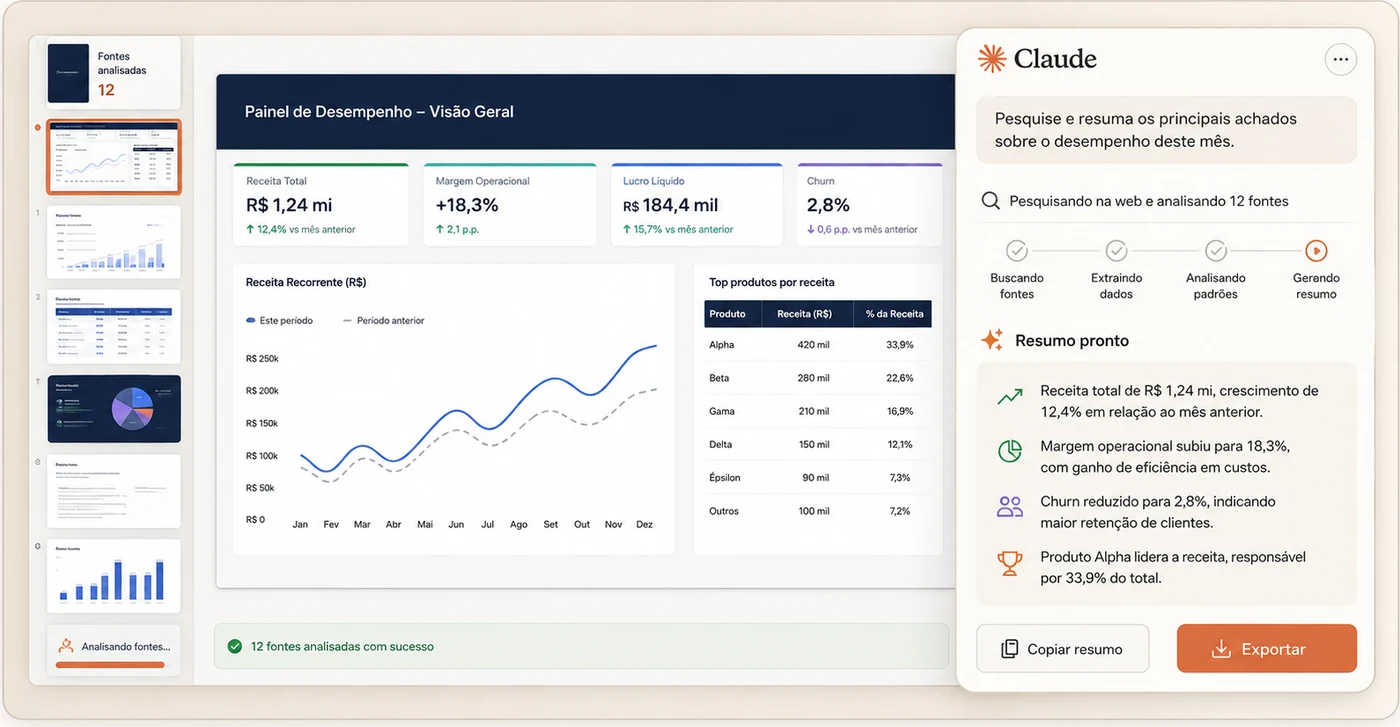Image resolution: width=1400 pixels, height=727 pixels.
Task: Click the Este período legend item
Action: click(x=279, y=321)
